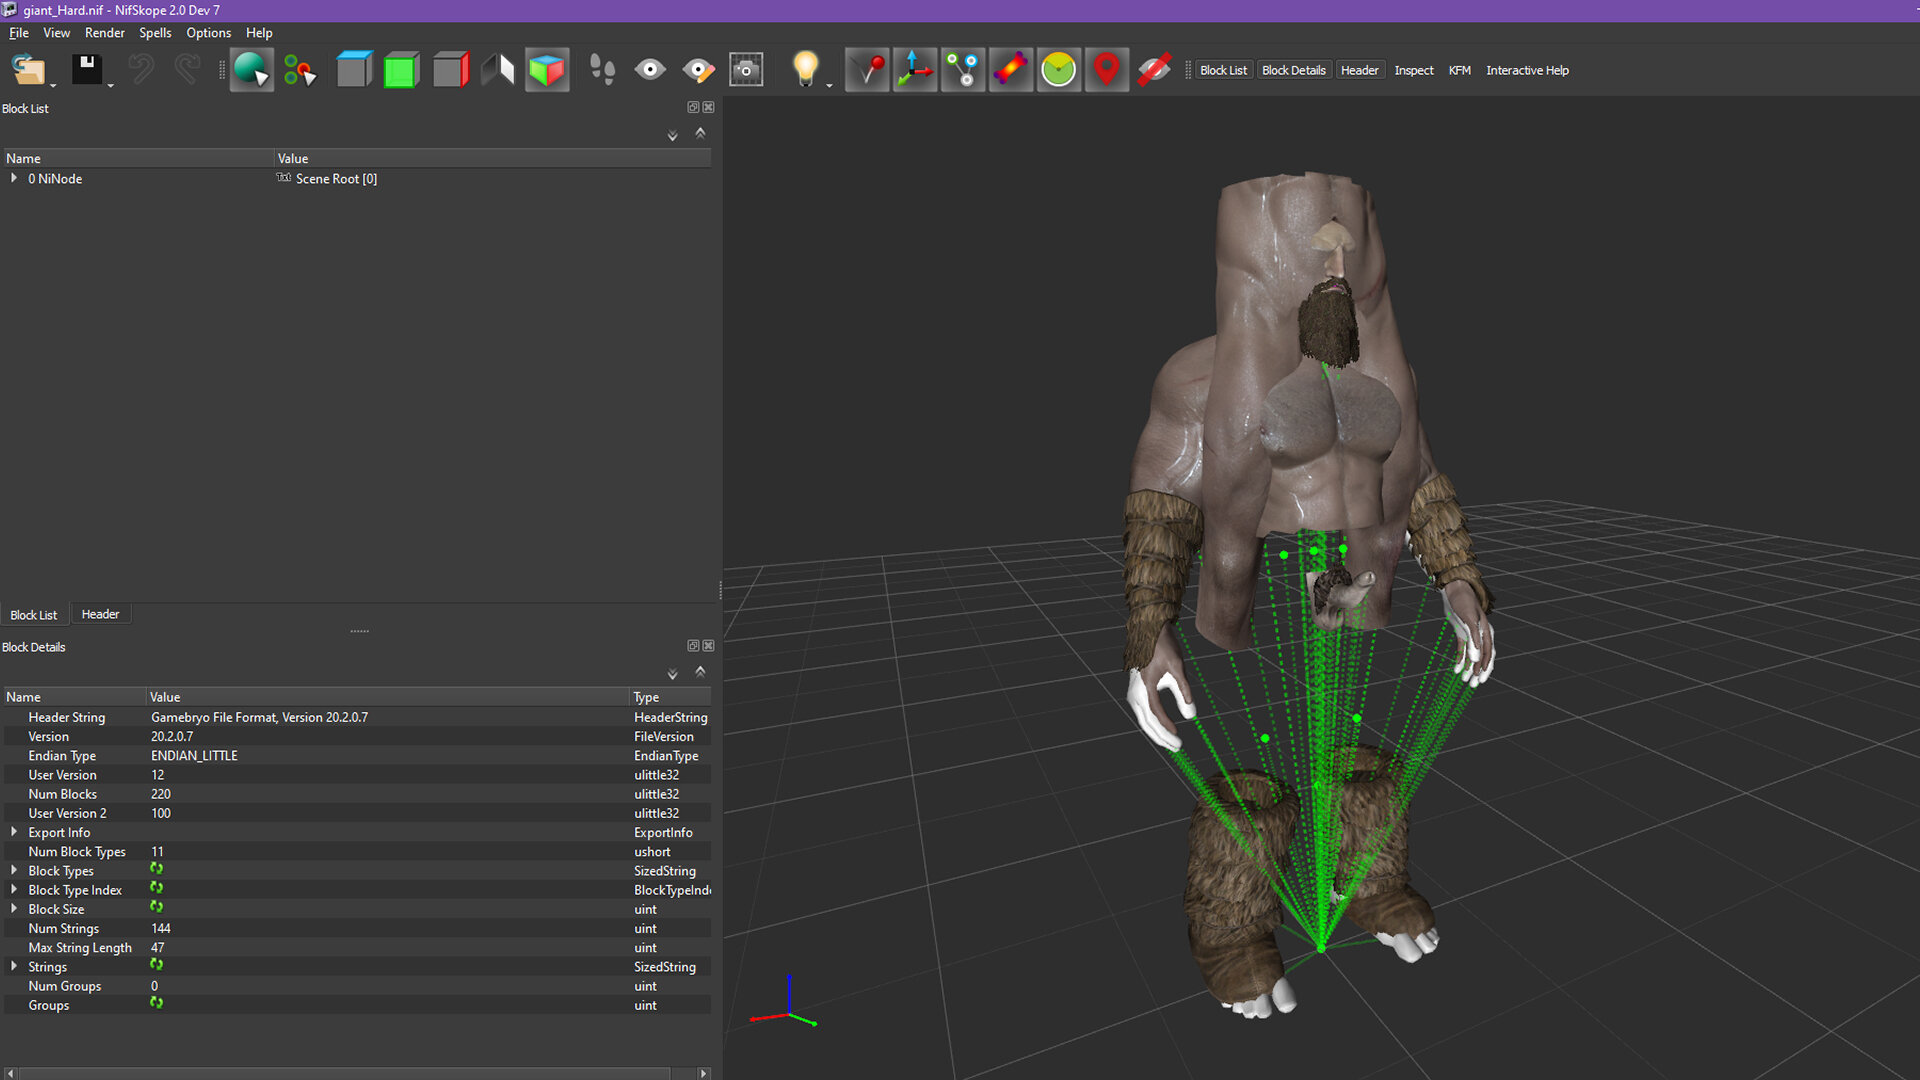Toggle the hidden-eye with red slash button
The image size is (1920, 1080).
point(1154,70)
